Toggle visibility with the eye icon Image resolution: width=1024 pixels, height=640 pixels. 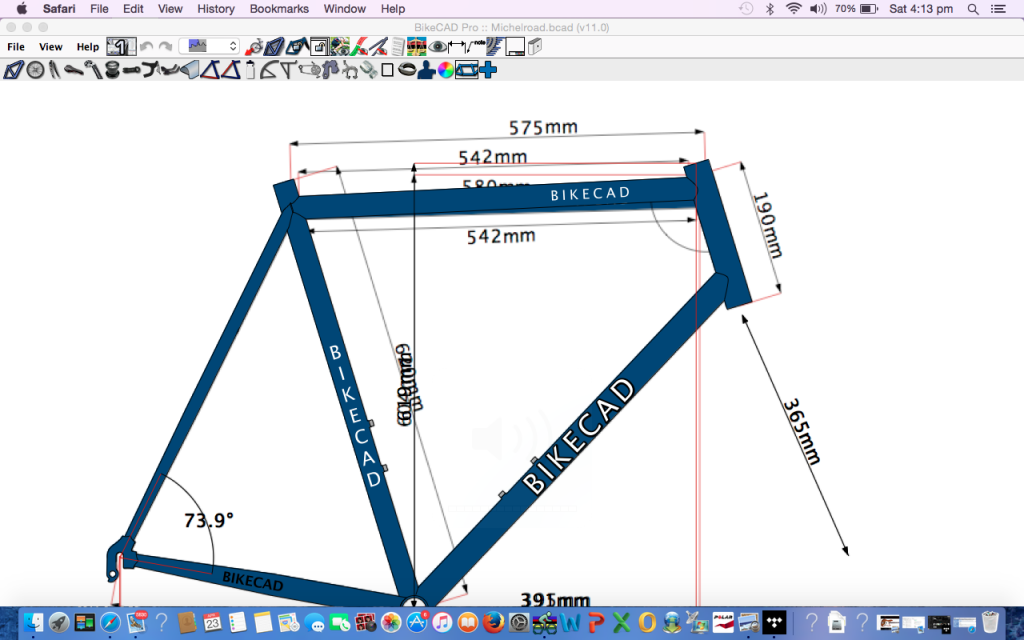(438, 46)
